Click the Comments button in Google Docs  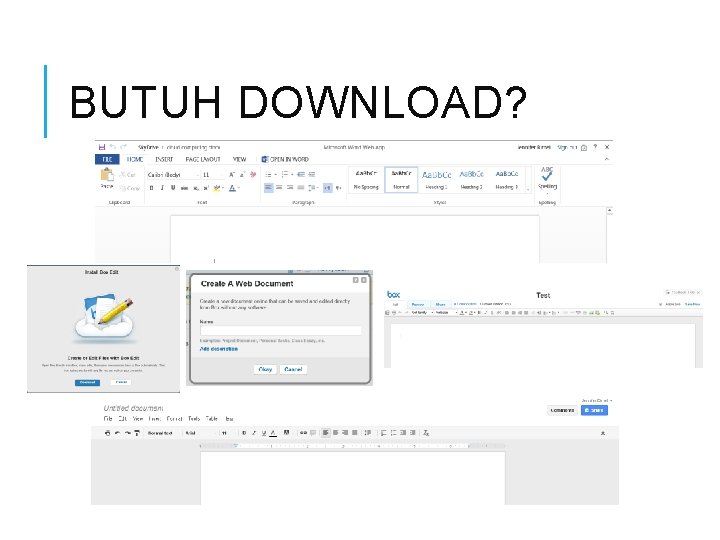coord(562,410)
